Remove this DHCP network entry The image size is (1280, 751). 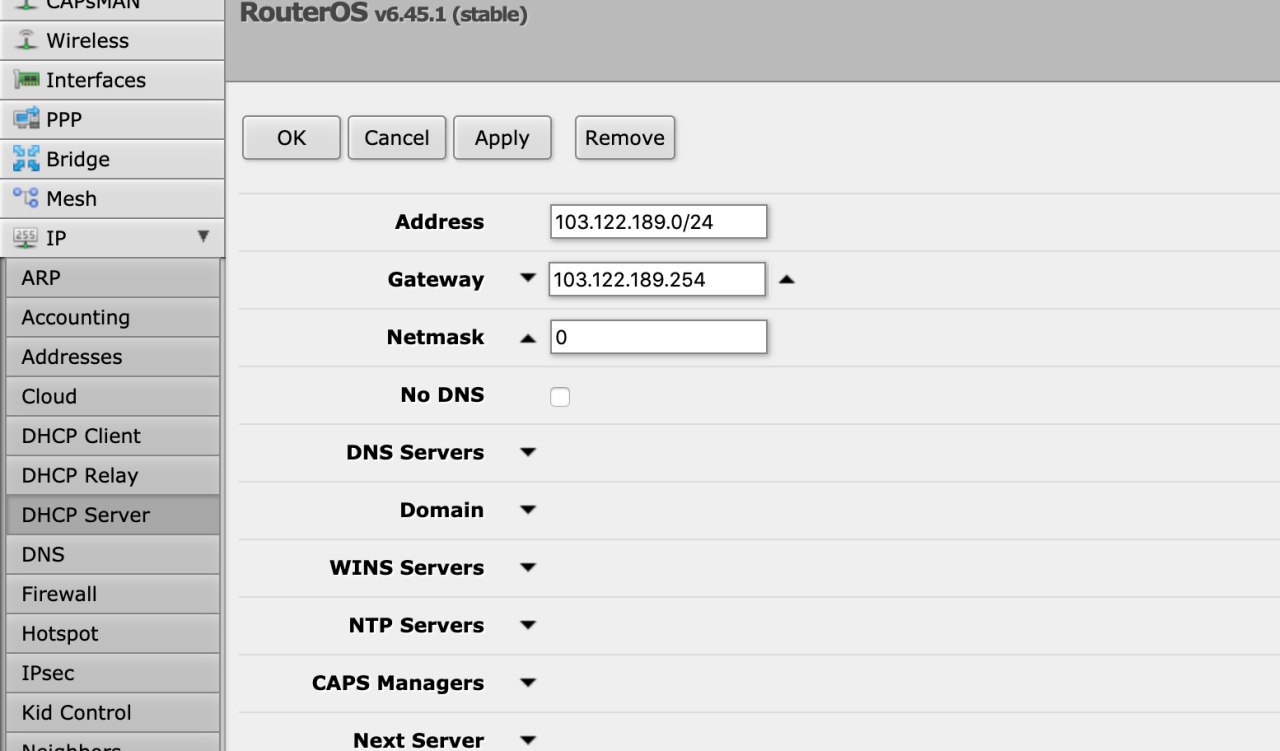coord(625,138)
